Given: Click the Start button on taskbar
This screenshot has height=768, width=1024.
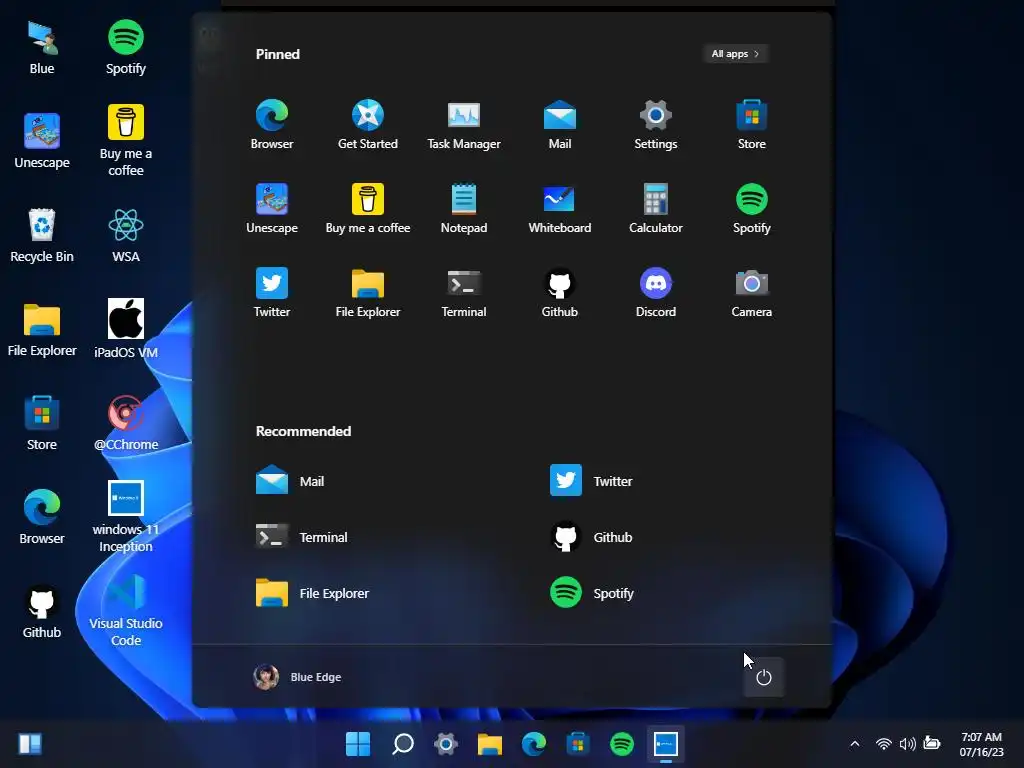Looking at the screenshot, I should [x=358, y=744].
